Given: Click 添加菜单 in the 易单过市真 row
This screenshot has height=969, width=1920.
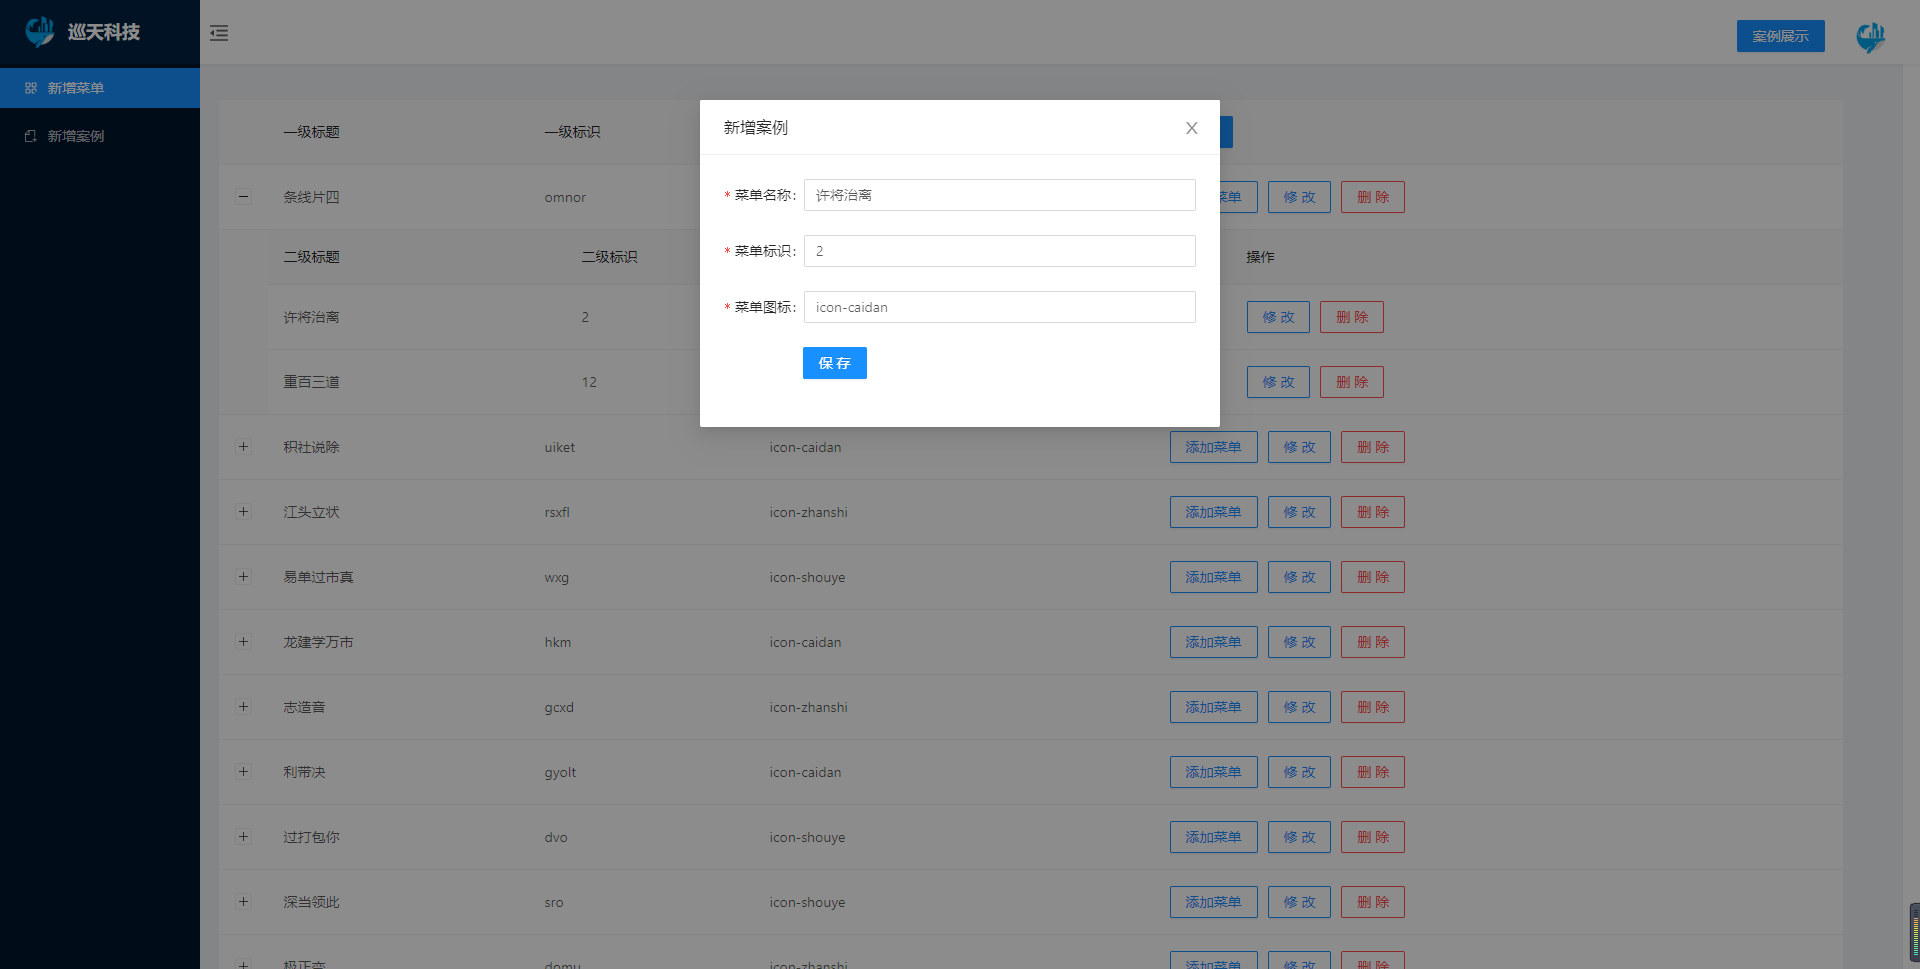Looking at the screenshot, I should coord(1214,577).
